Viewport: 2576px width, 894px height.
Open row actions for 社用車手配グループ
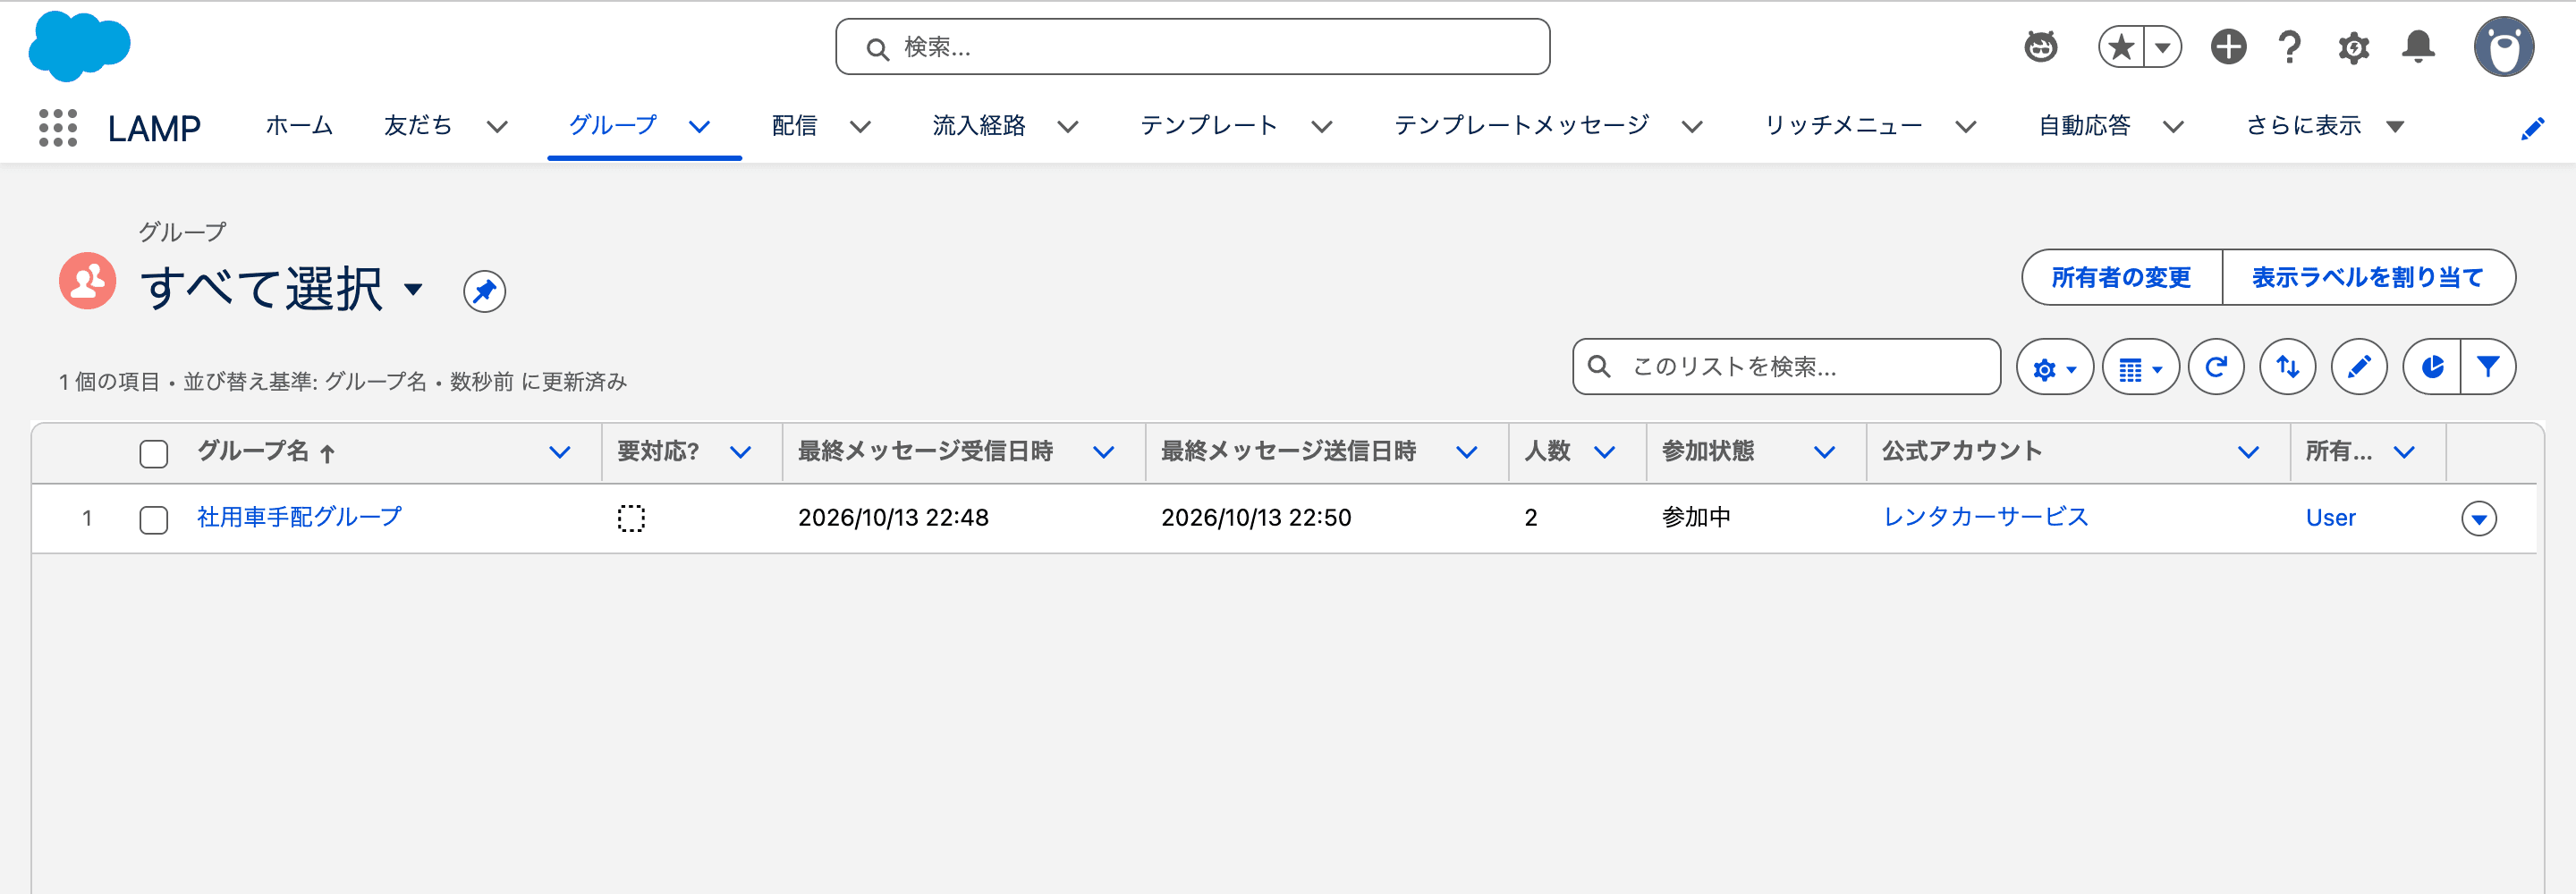pyautogui.click(x=2478, y=518)
